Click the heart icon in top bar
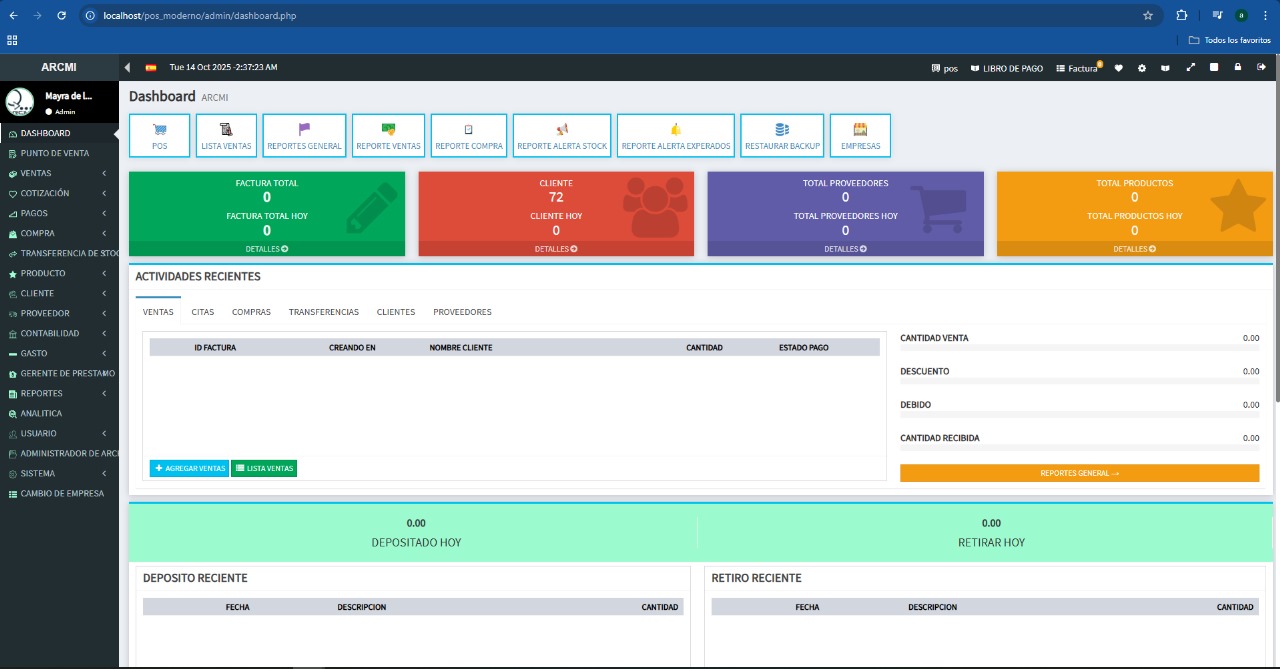Screen dimensions: 1280x669 1118,68
